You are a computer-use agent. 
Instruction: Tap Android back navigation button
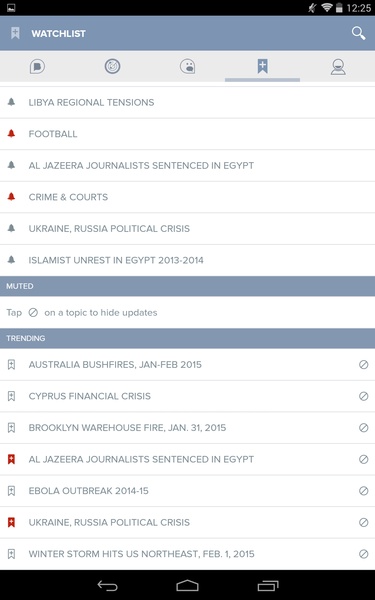(108, 585)
